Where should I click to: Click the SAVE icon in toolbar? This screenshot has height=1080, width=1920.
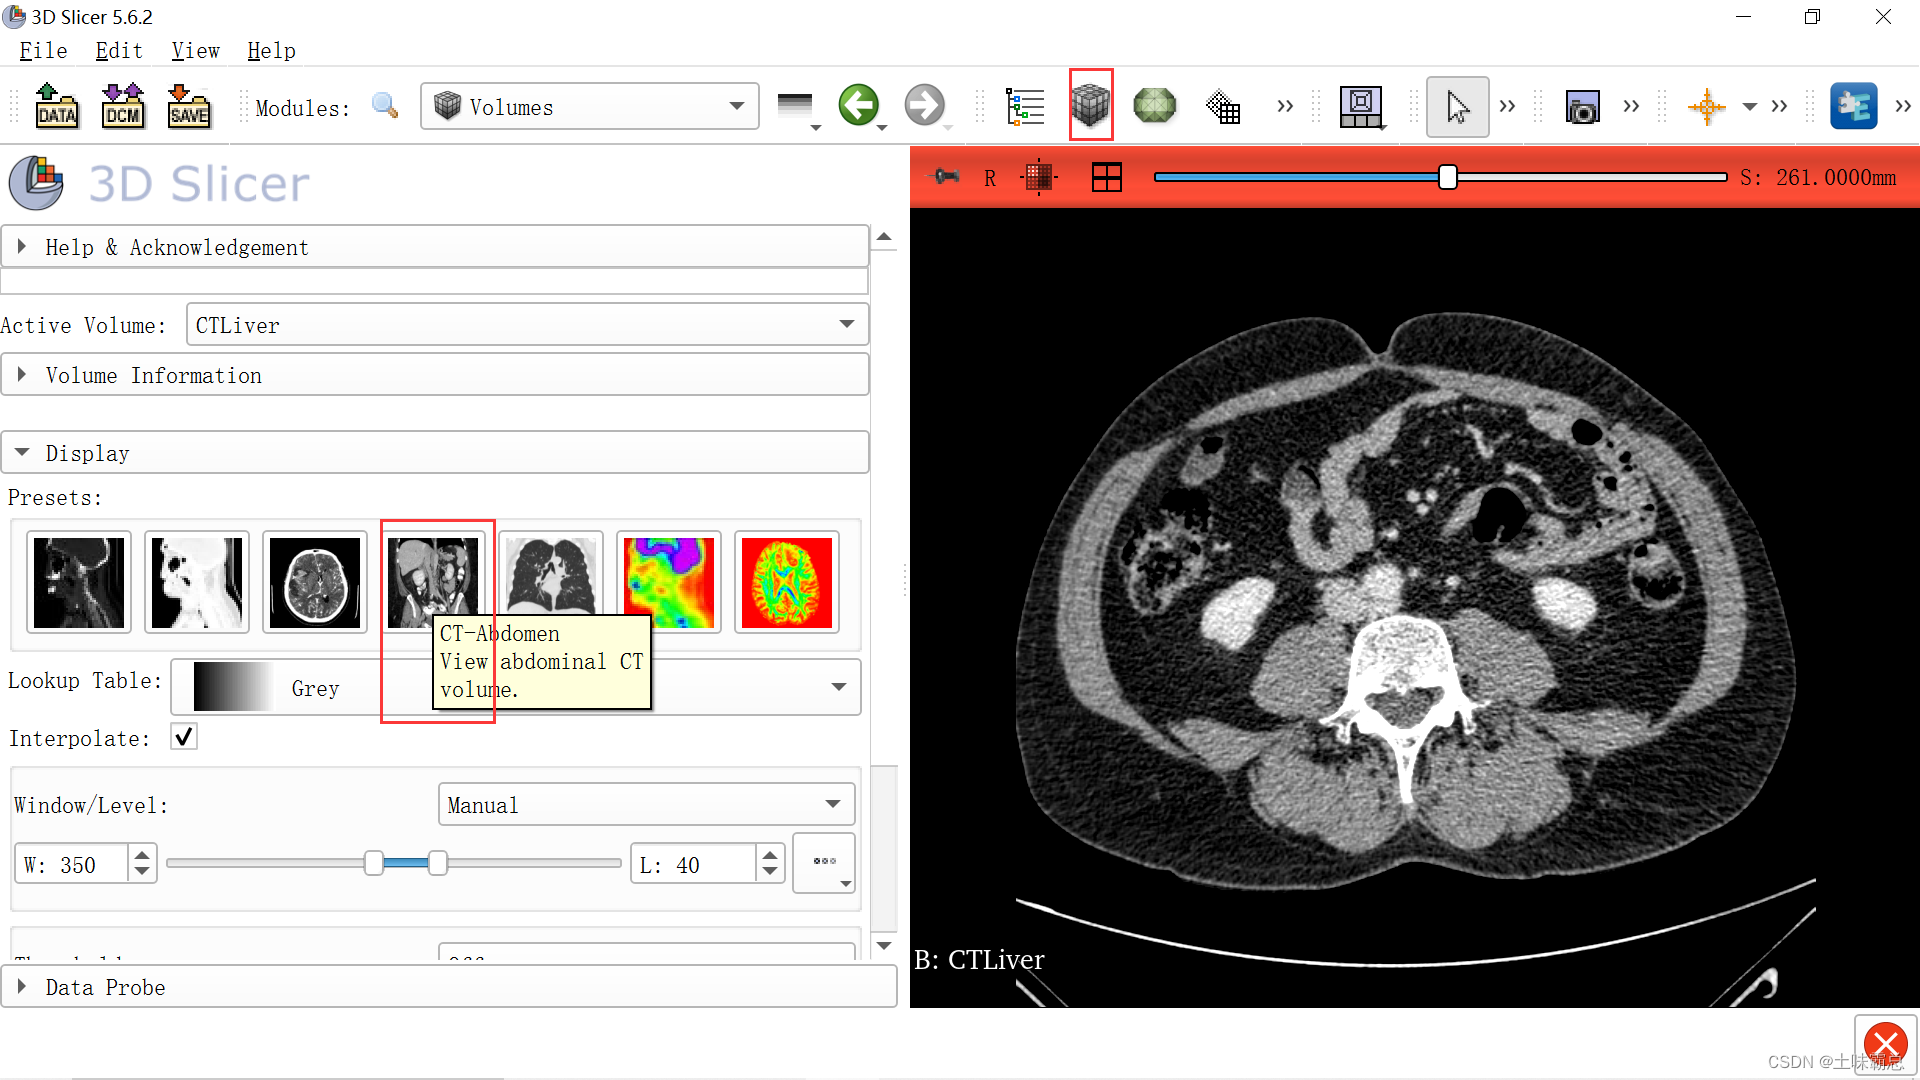click(x=188, y=106)
